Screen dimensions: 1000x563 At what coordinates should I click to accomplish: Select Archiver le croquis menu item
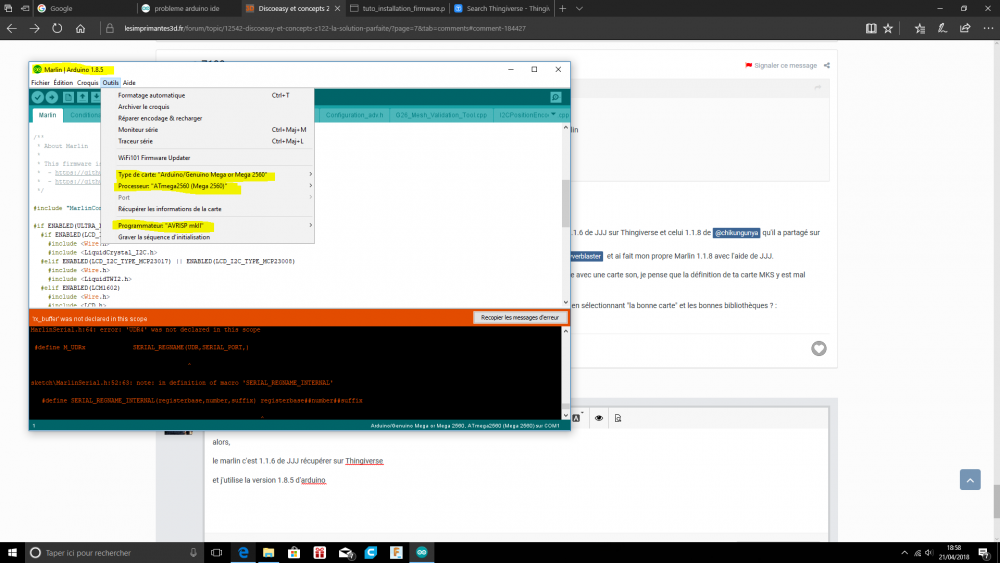[x=208, y=106]
